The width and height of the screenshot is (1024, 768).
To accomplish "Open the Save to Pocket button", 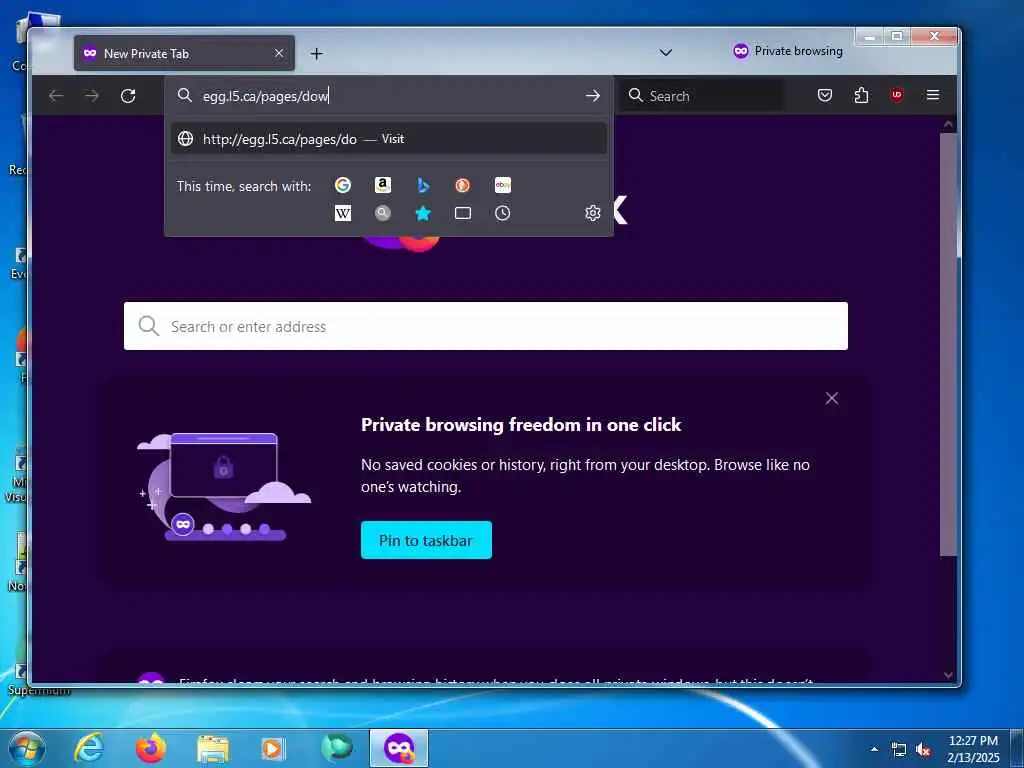I will [x=825, y=96].
